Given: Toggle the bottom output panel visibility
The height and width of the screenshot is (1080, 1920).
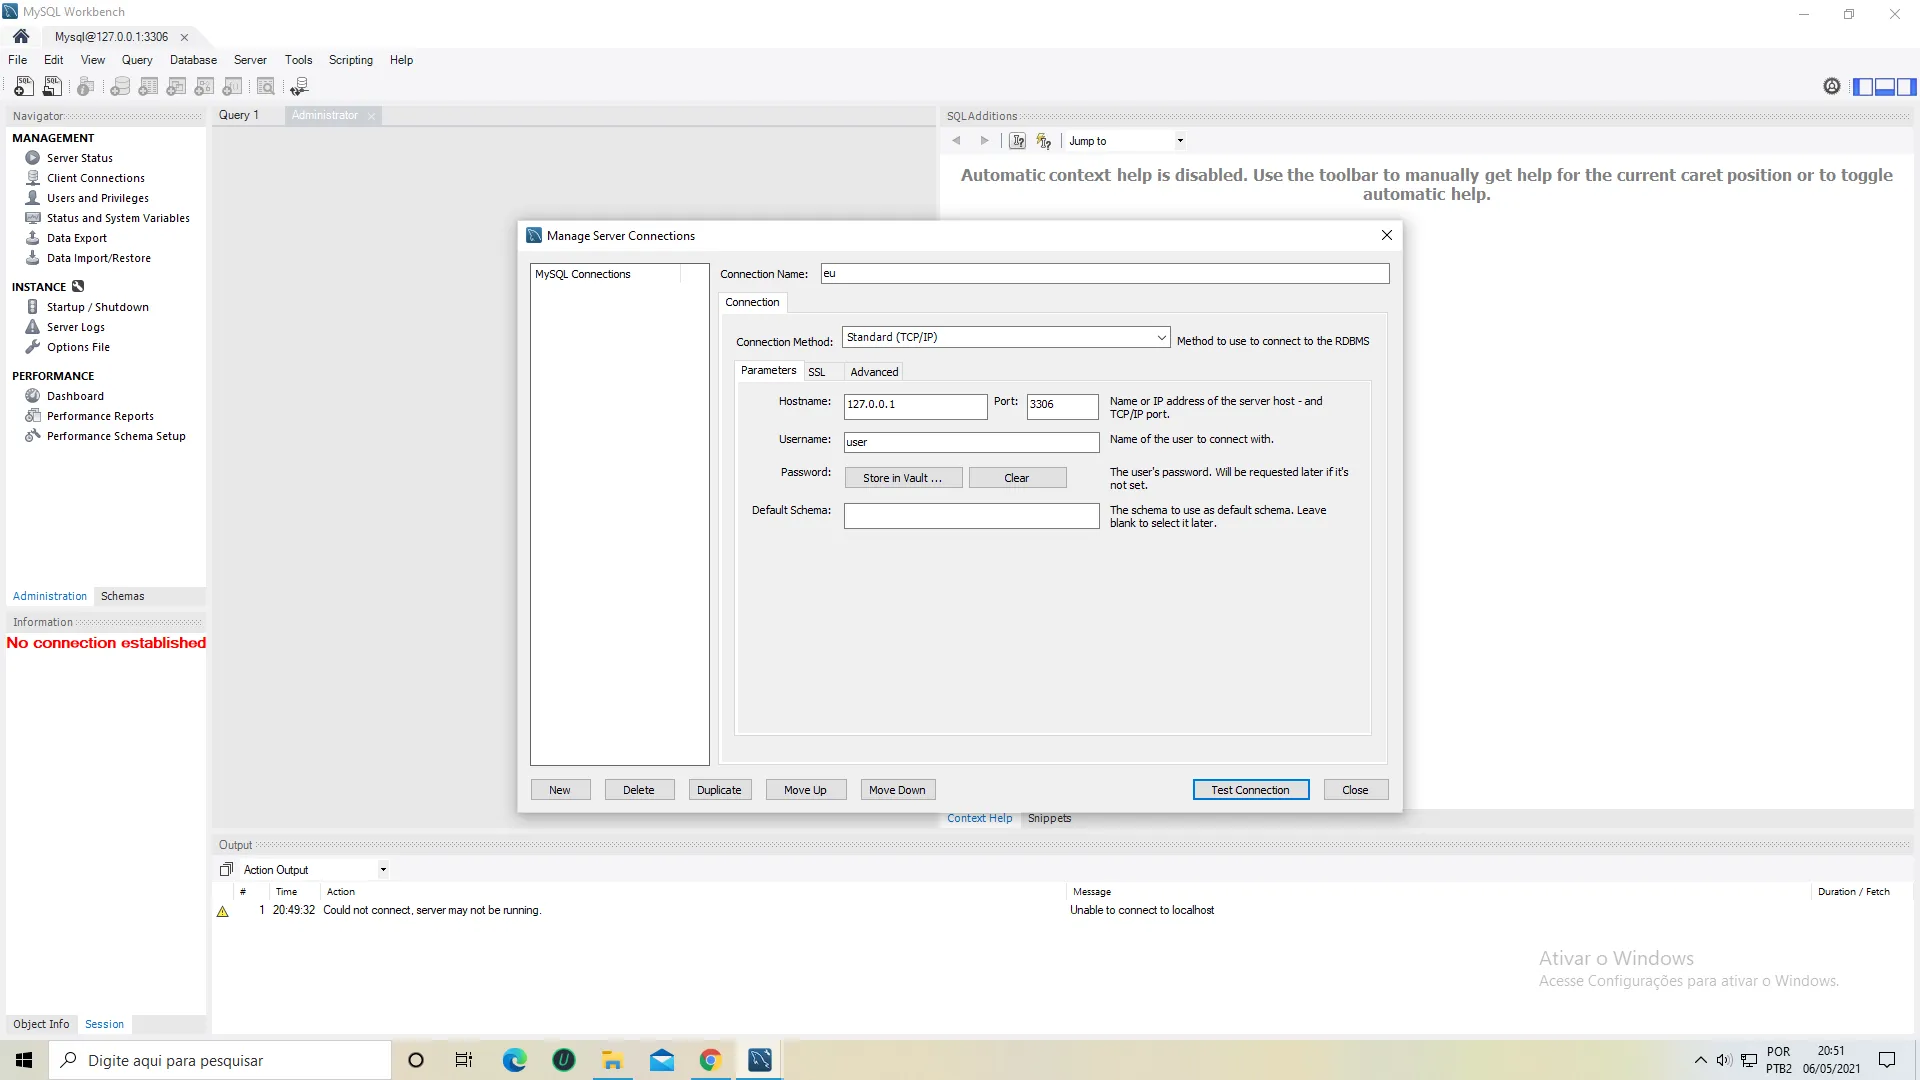Looking at the screenshot, I should click(1885, 87).
